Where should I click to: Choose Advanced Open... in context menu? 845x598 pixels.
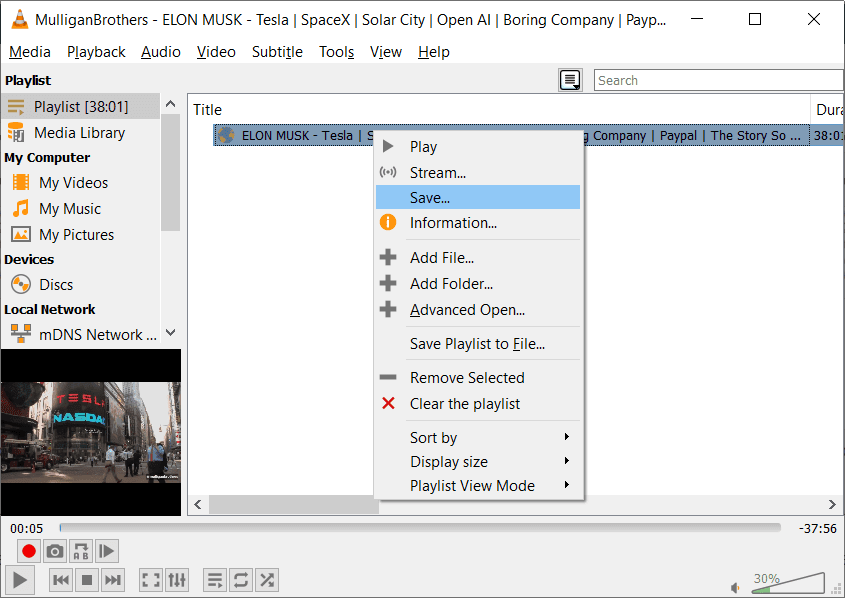pos(478,310)
